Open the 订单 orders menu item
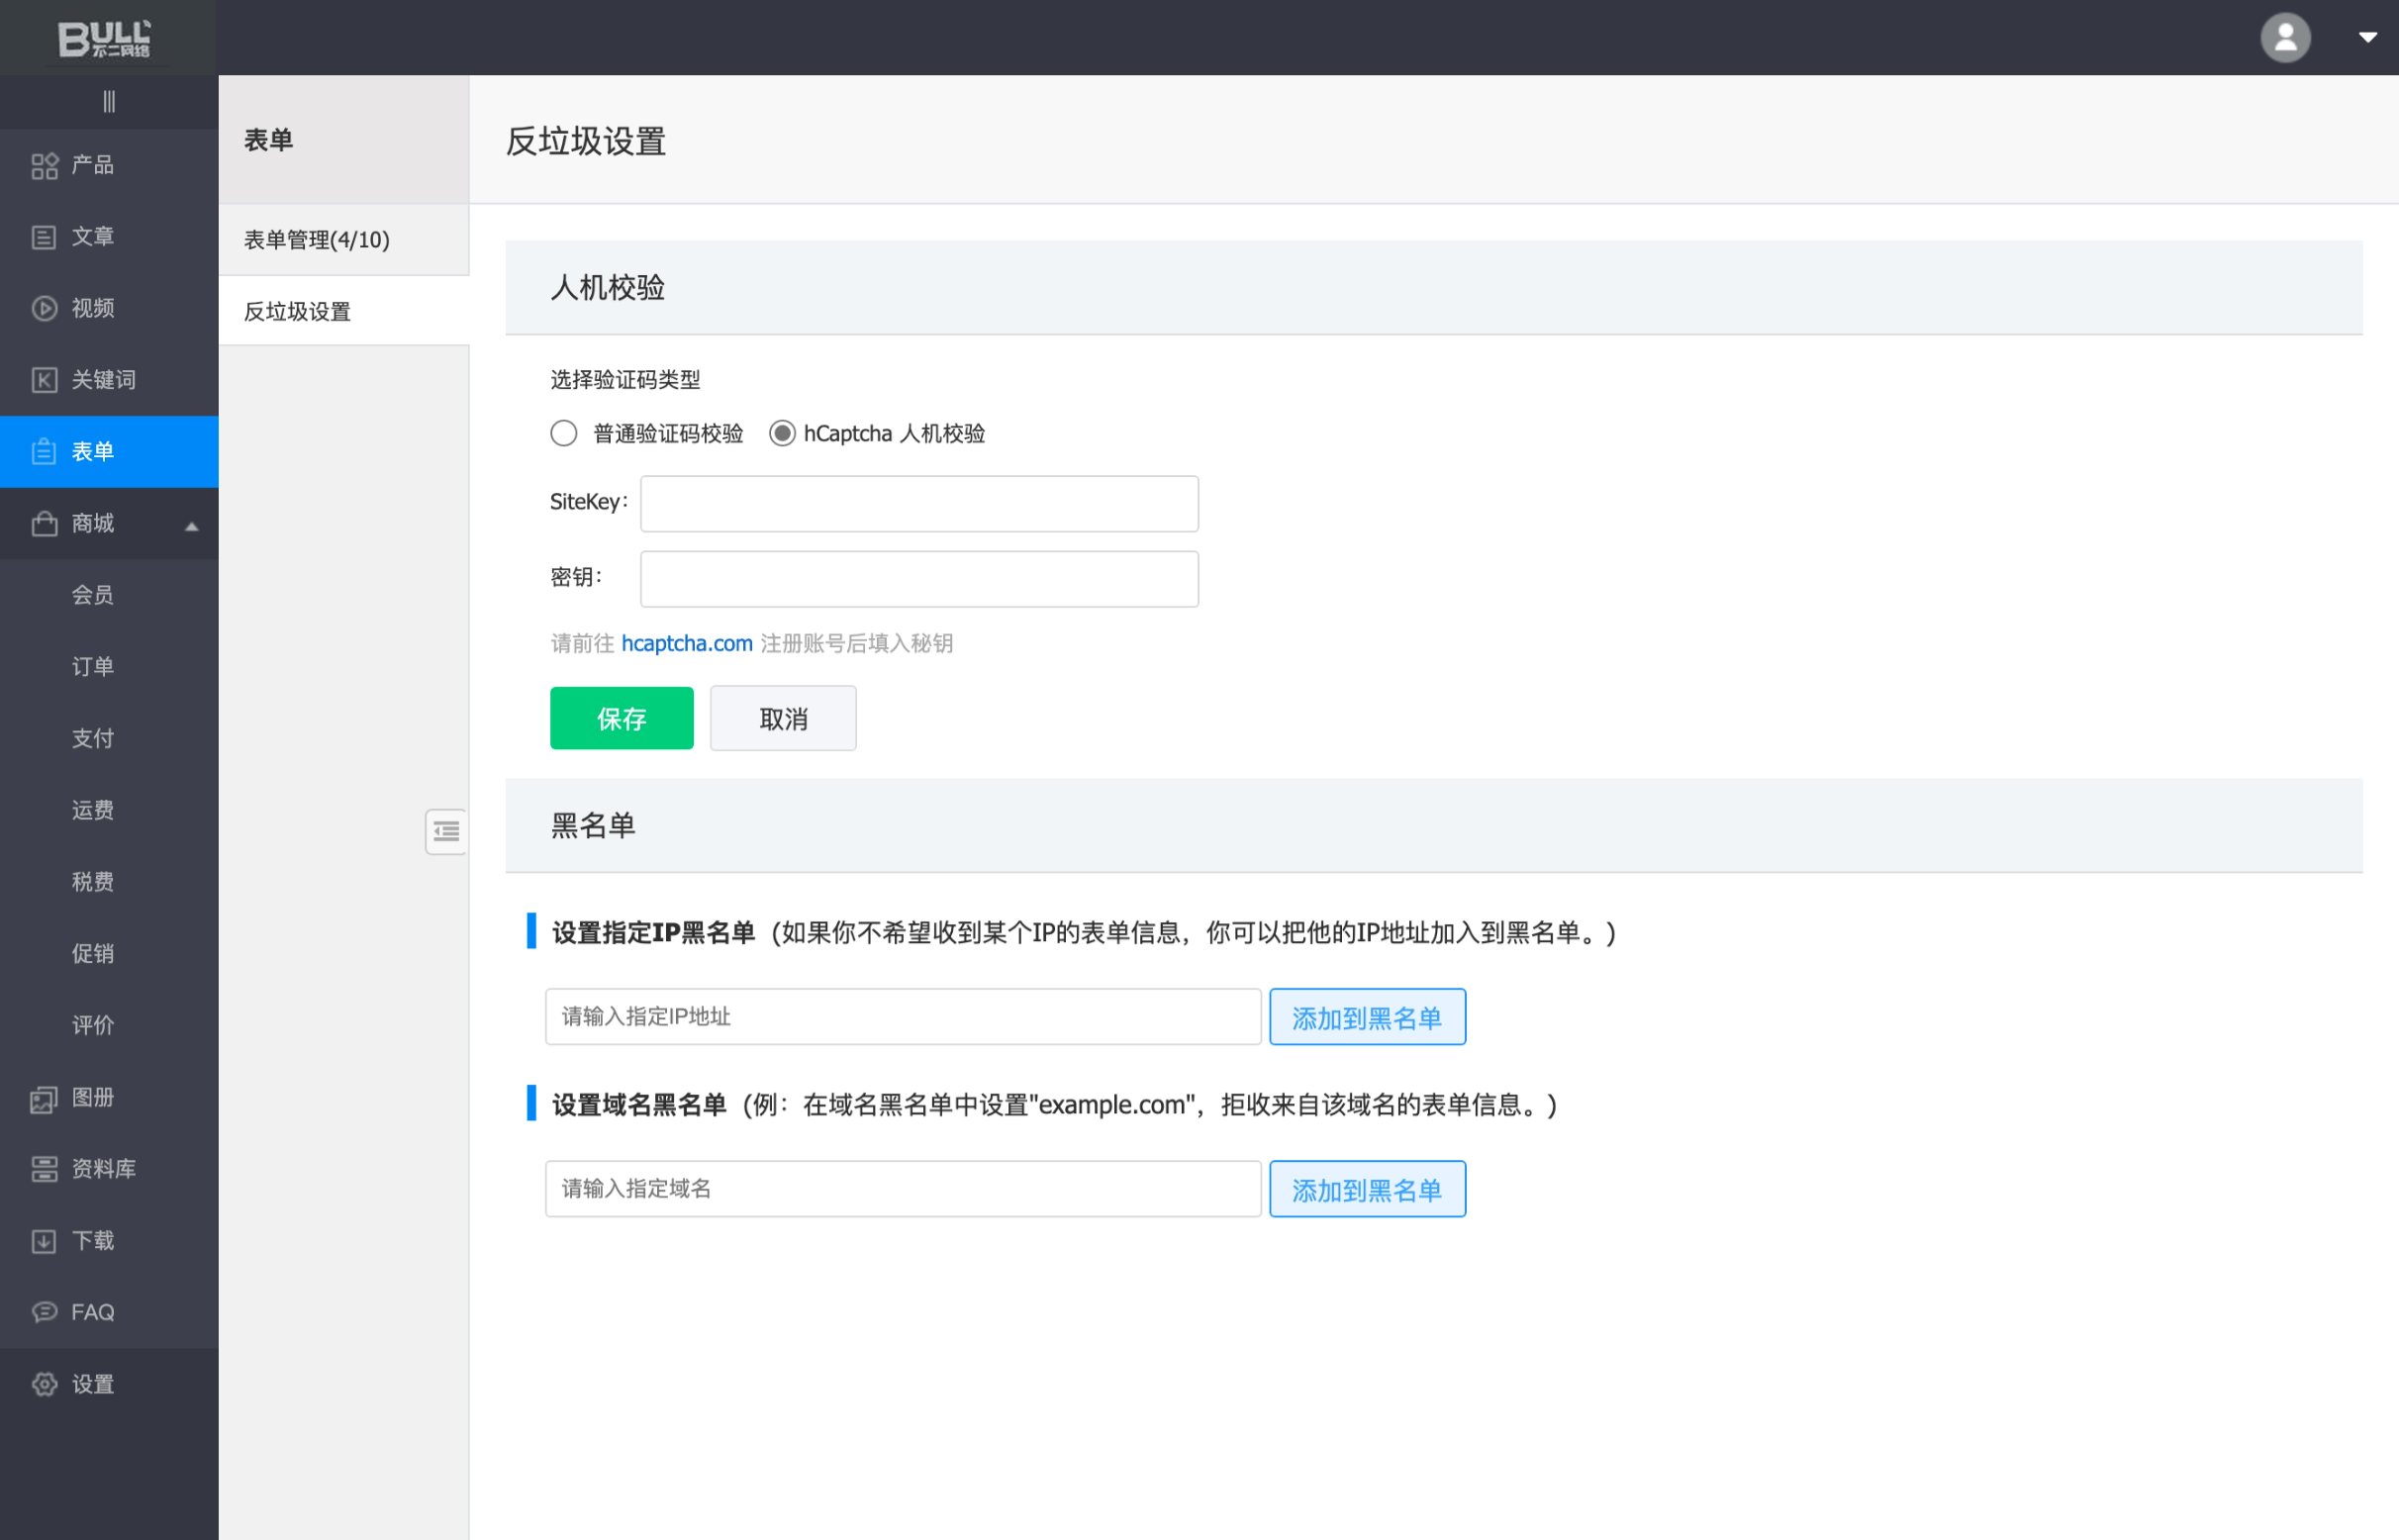The height and width of the screenshot is (1540, 2399). click(93, 667)
